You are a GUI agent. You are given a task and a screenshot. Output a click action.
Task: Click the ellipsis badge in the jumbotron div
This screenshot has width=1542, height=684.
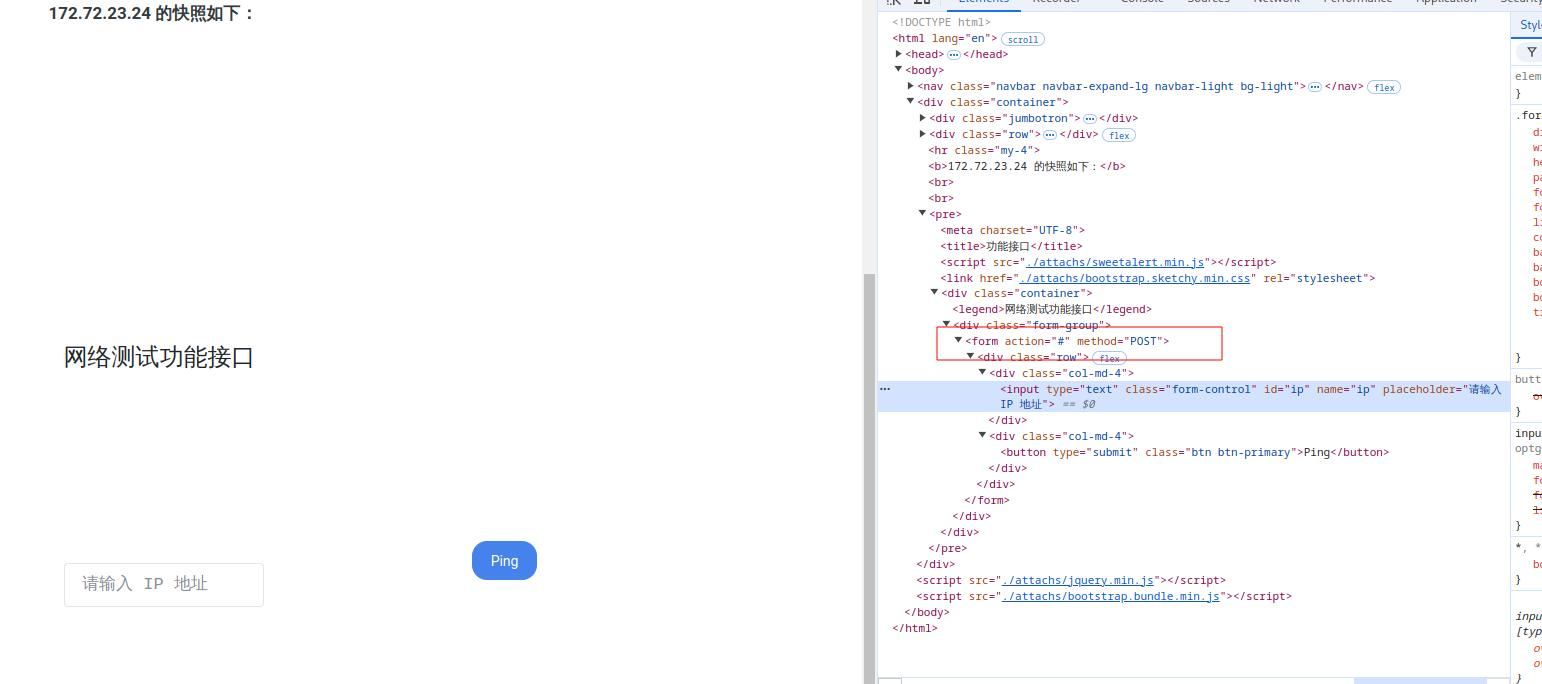tap(1090, 119)
